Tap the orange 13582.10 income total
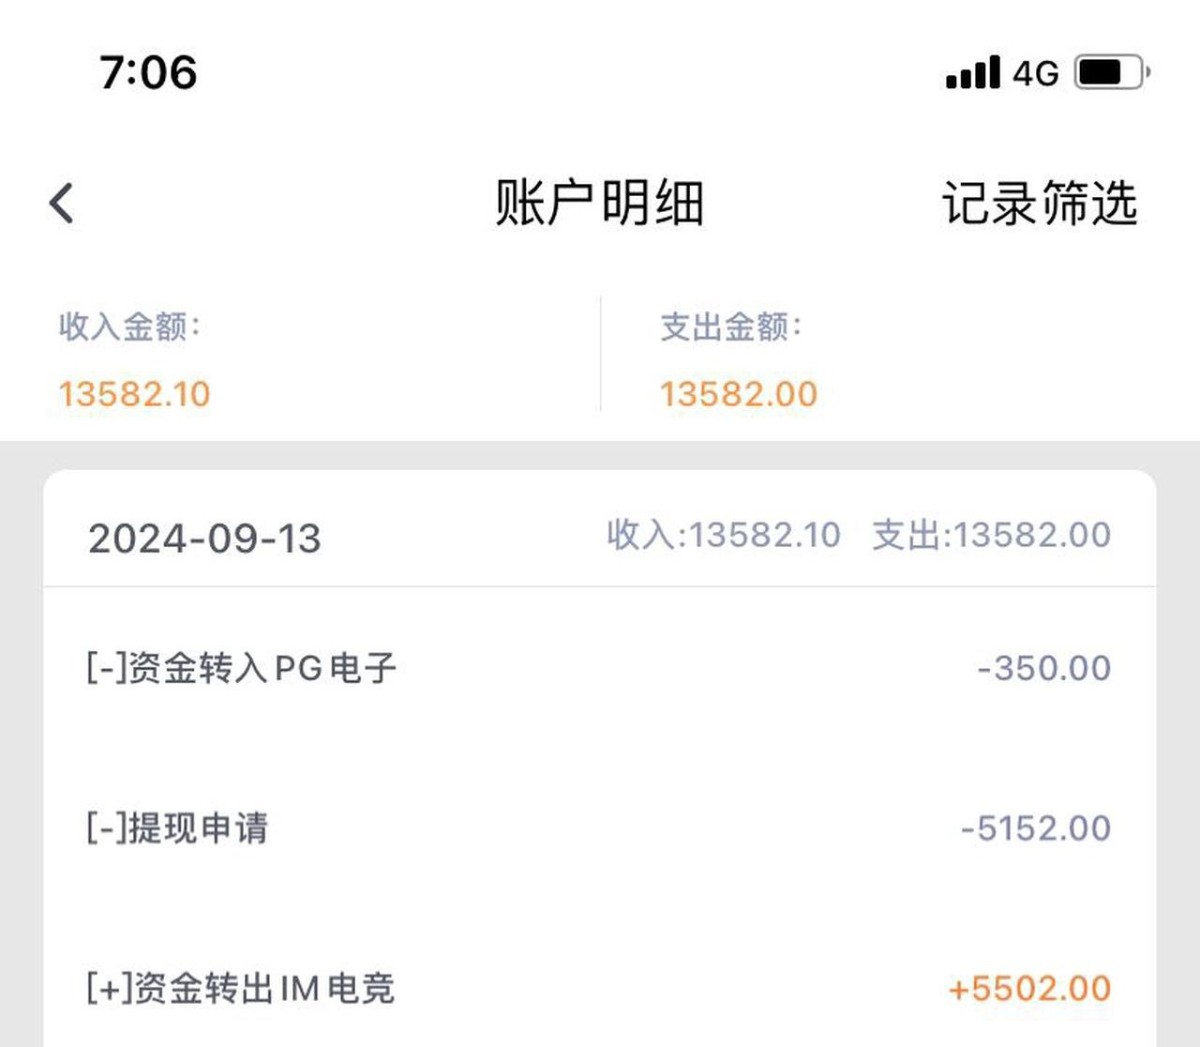The height and width of the screenshot is (1047, 1200). pyautogui.click(x=134, y=394)
